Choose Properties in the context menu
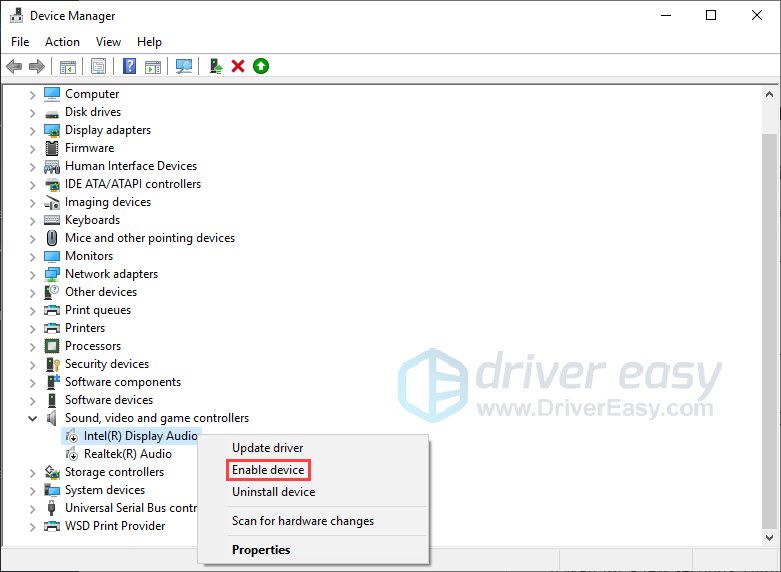This screenshot has width=781, height=572. point(261,550)
